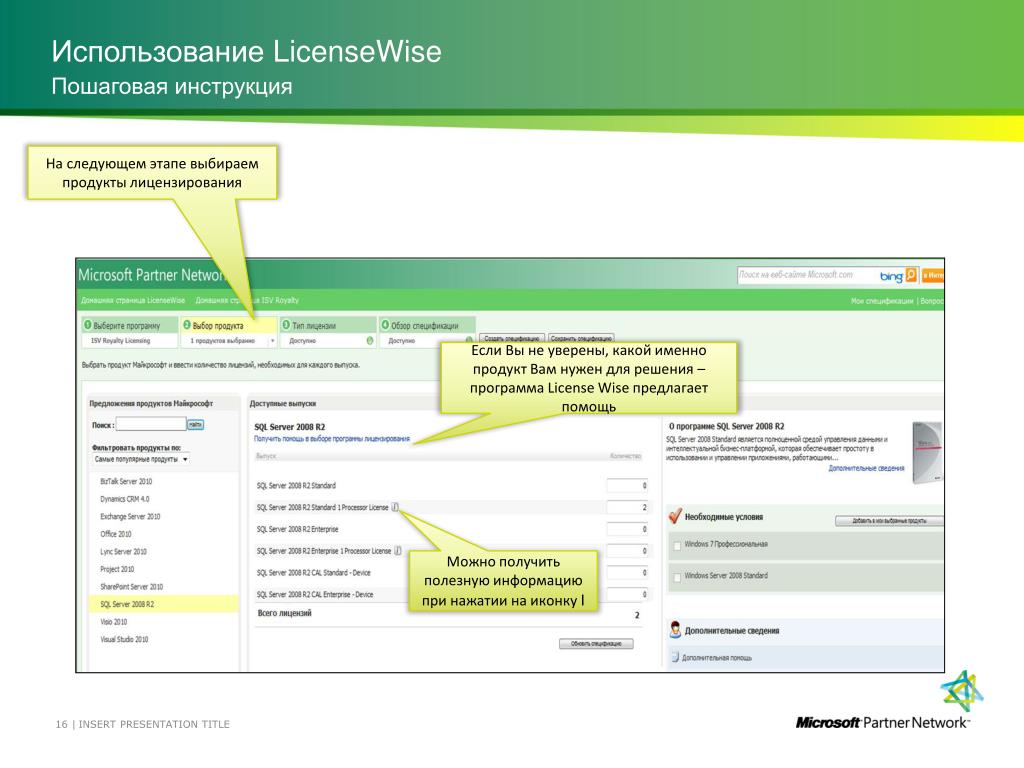Click the red checkmark icon by Необходимые условия
1024x768 pixels.
click(x=675, y=516)
